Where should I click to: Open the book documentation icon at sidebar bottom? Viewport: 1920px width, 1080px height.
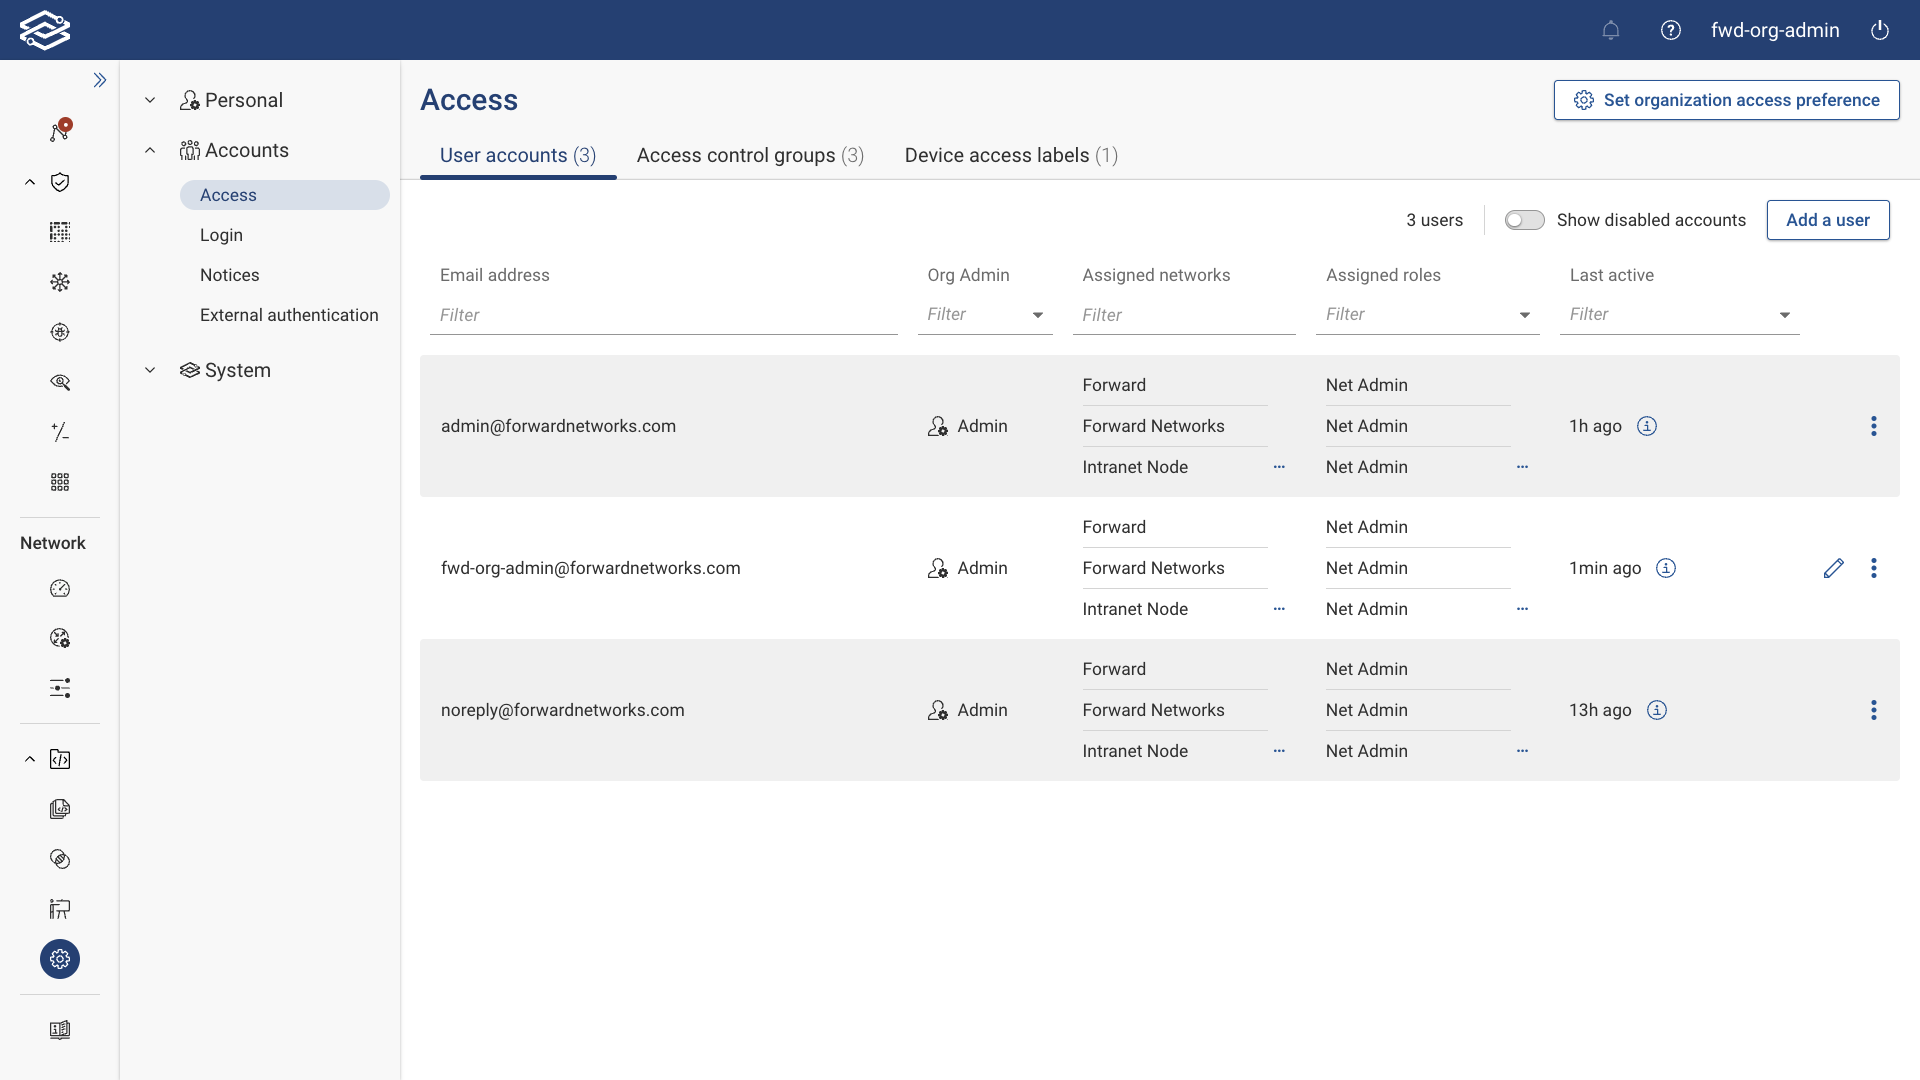(x=60, y=1030)
